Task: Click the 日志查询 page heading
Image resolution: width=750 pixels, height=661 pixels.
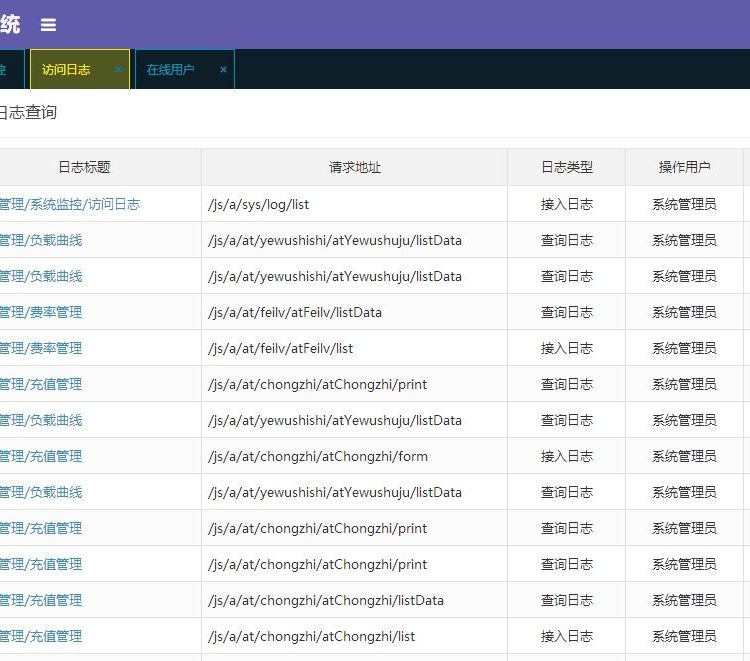Action: pyautogui.click(x=28, y=113)
